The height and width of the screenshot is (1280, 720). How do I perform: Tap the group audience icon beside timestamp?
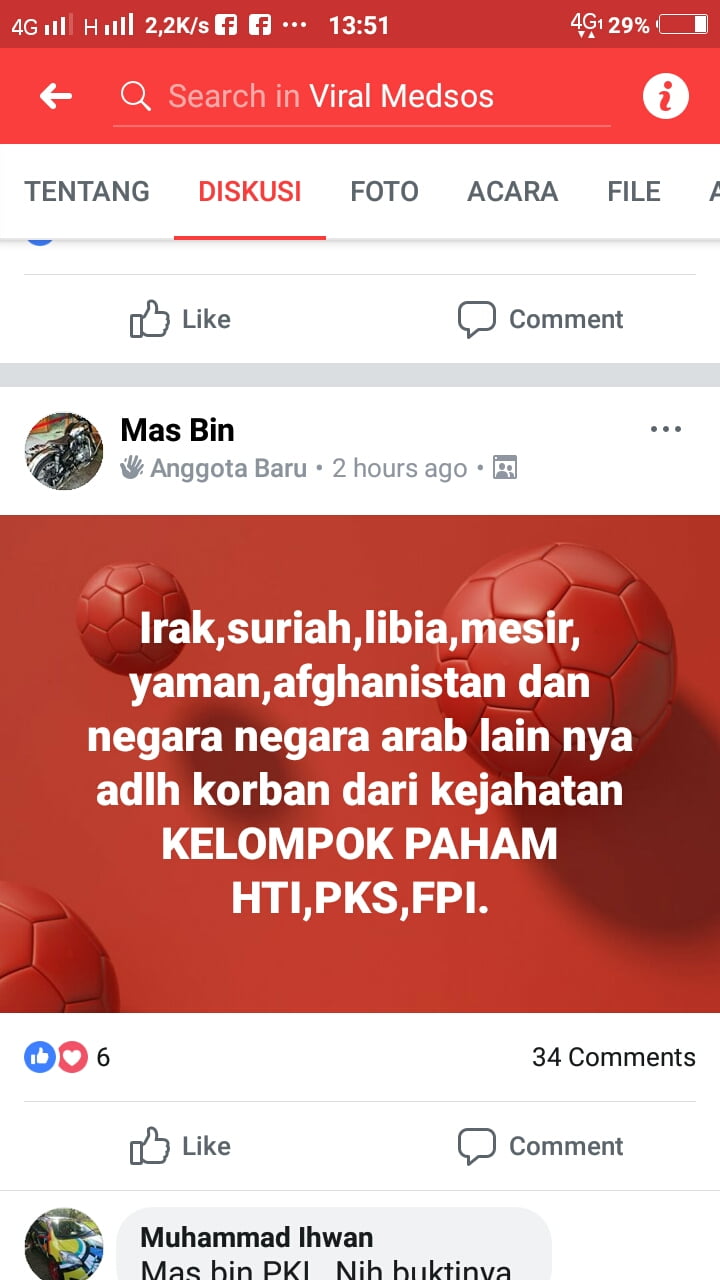tap(505, 468)
